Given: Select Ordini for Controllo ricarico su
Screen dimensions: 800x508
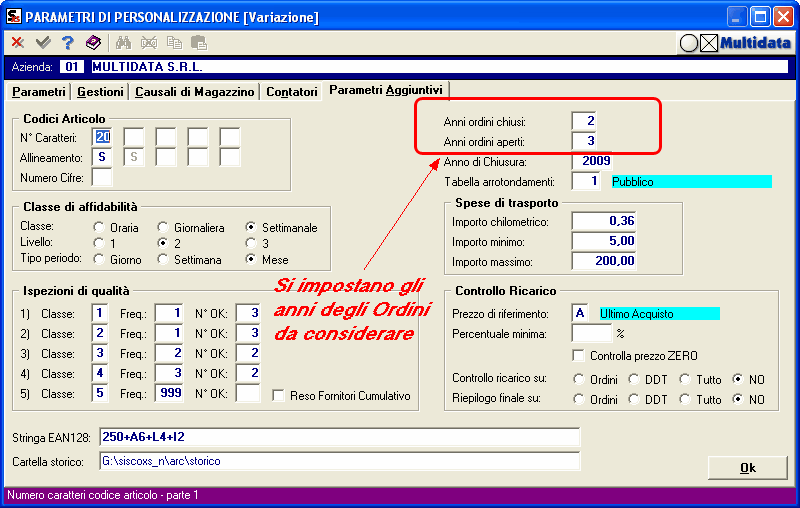Looking at the screenshot, I should tap(579, 379).
